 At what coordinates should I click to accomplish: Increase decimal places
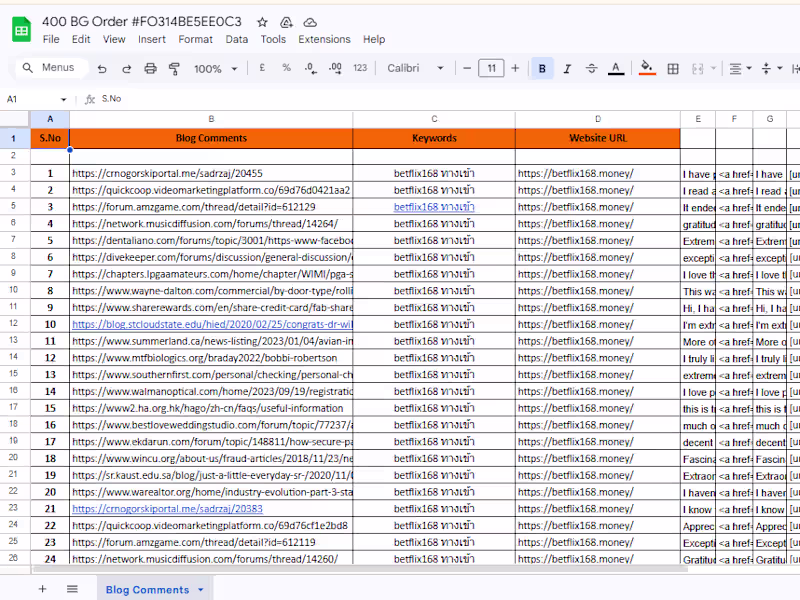tap(335, 68)
